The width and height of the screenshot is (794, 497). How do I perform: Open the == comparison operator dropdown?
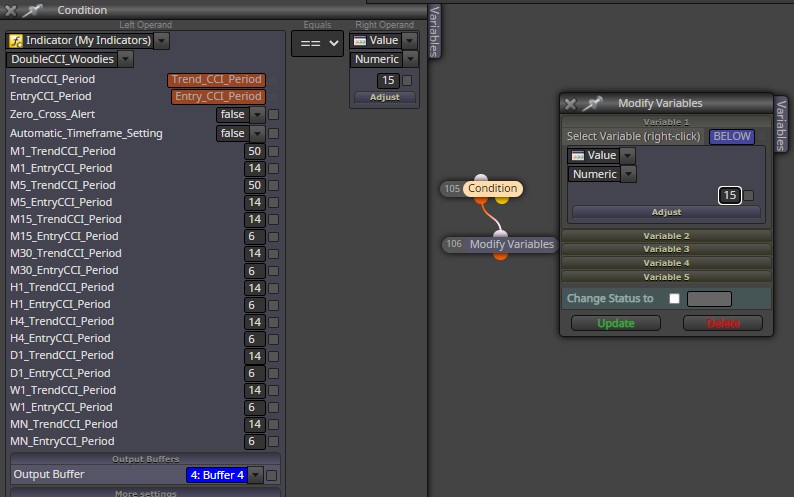(x=317, y=44)
